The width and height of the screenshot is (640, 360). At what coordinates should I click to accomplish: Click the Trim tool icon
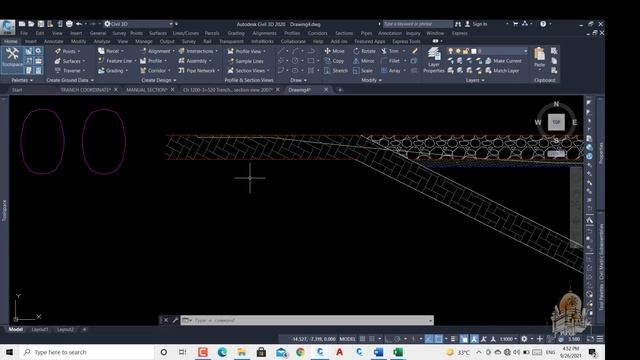point(384,51)
